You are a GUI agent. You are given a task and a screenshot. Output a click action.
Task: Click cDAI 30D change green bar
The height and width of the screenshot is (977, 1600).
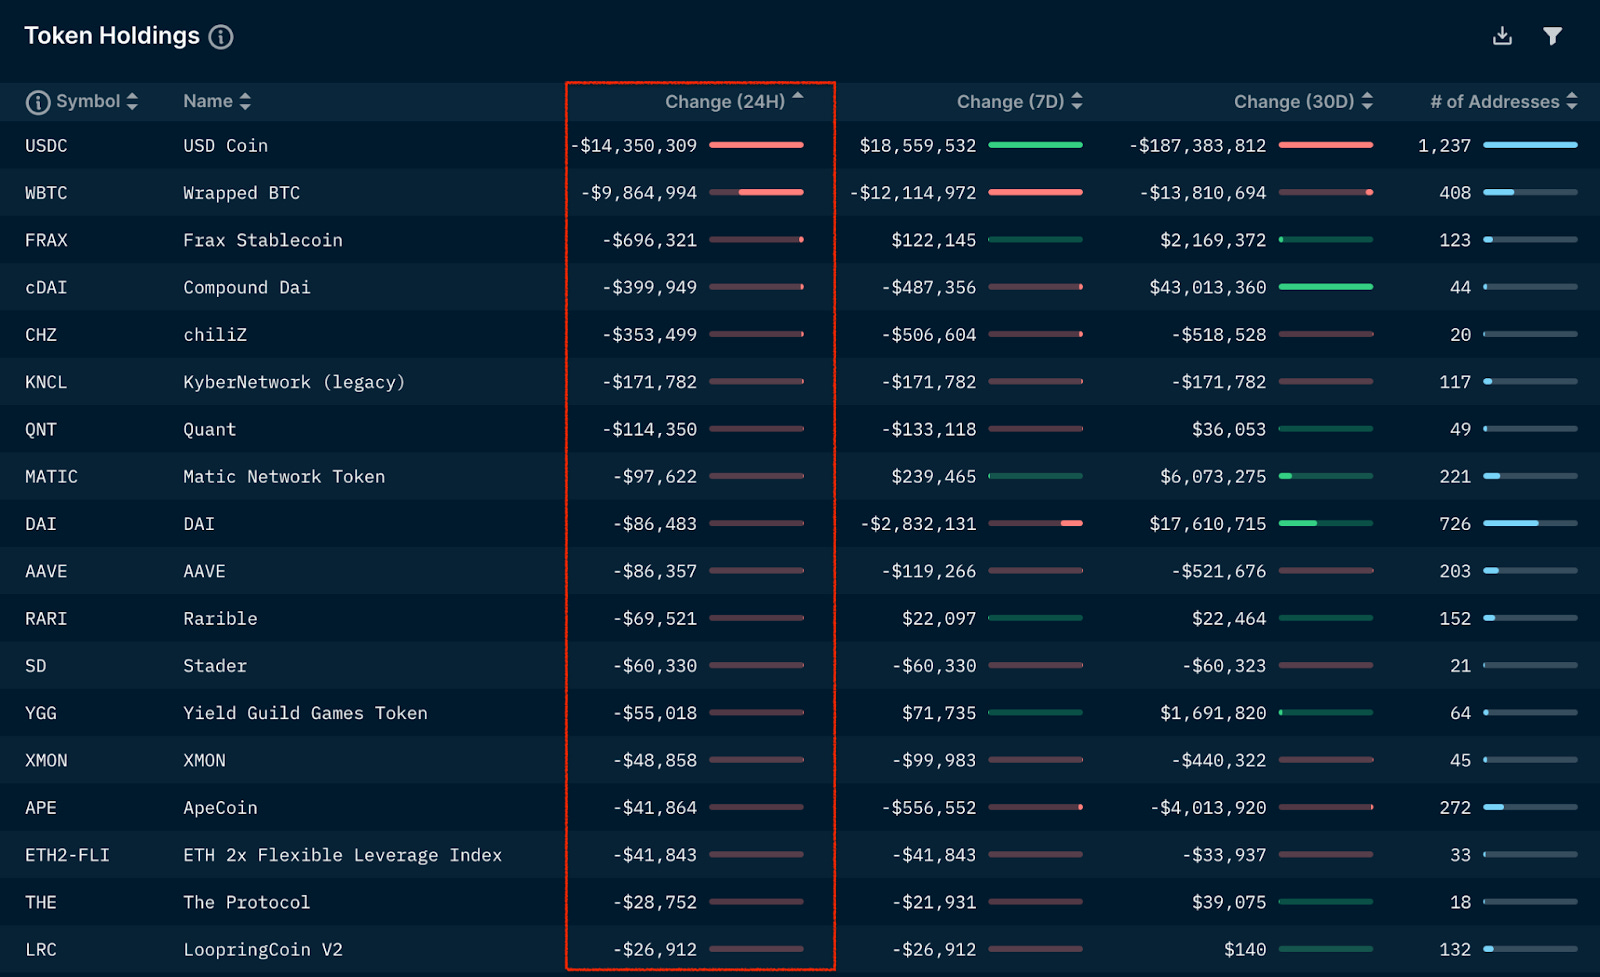pos(1326,287)
